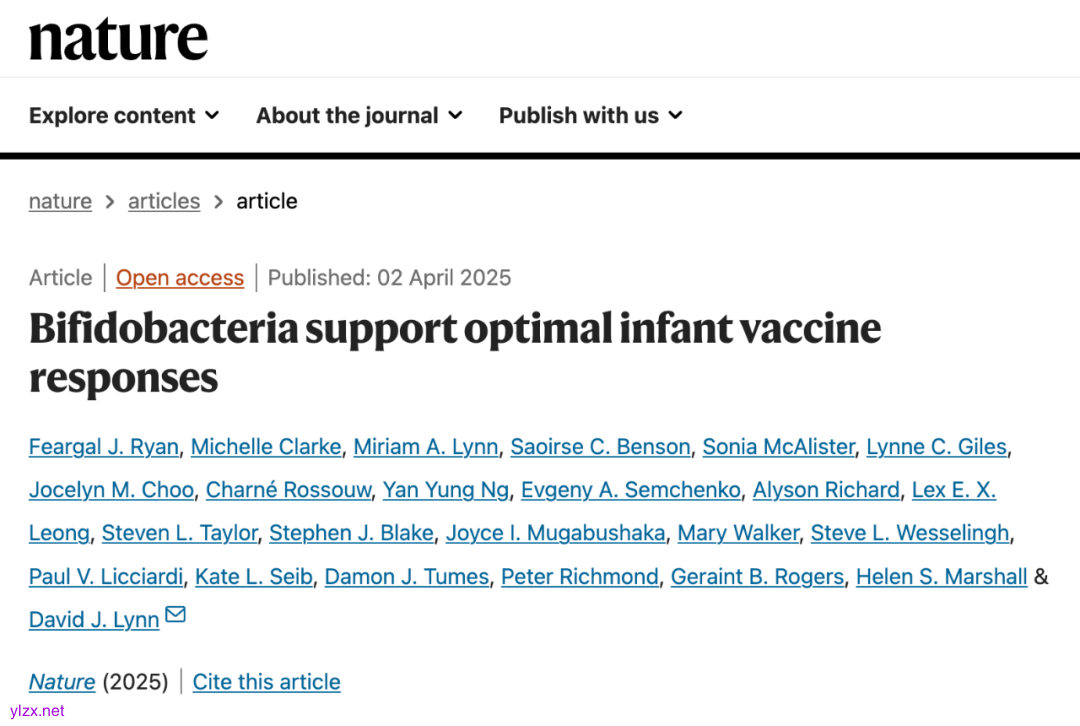
Task: Navigate to articles breadcrumb
Action: [164, 201]
